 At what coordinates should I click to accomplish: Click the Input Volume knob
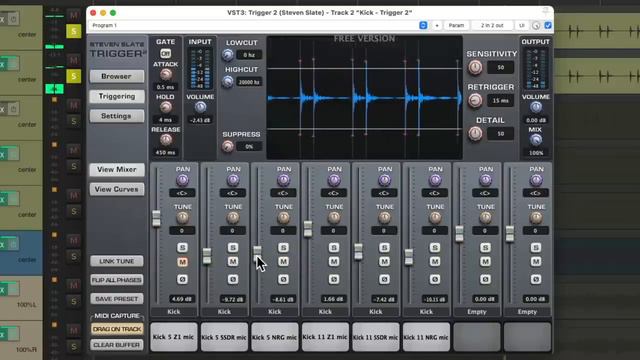pyautogui.click(x=200, y=107)
